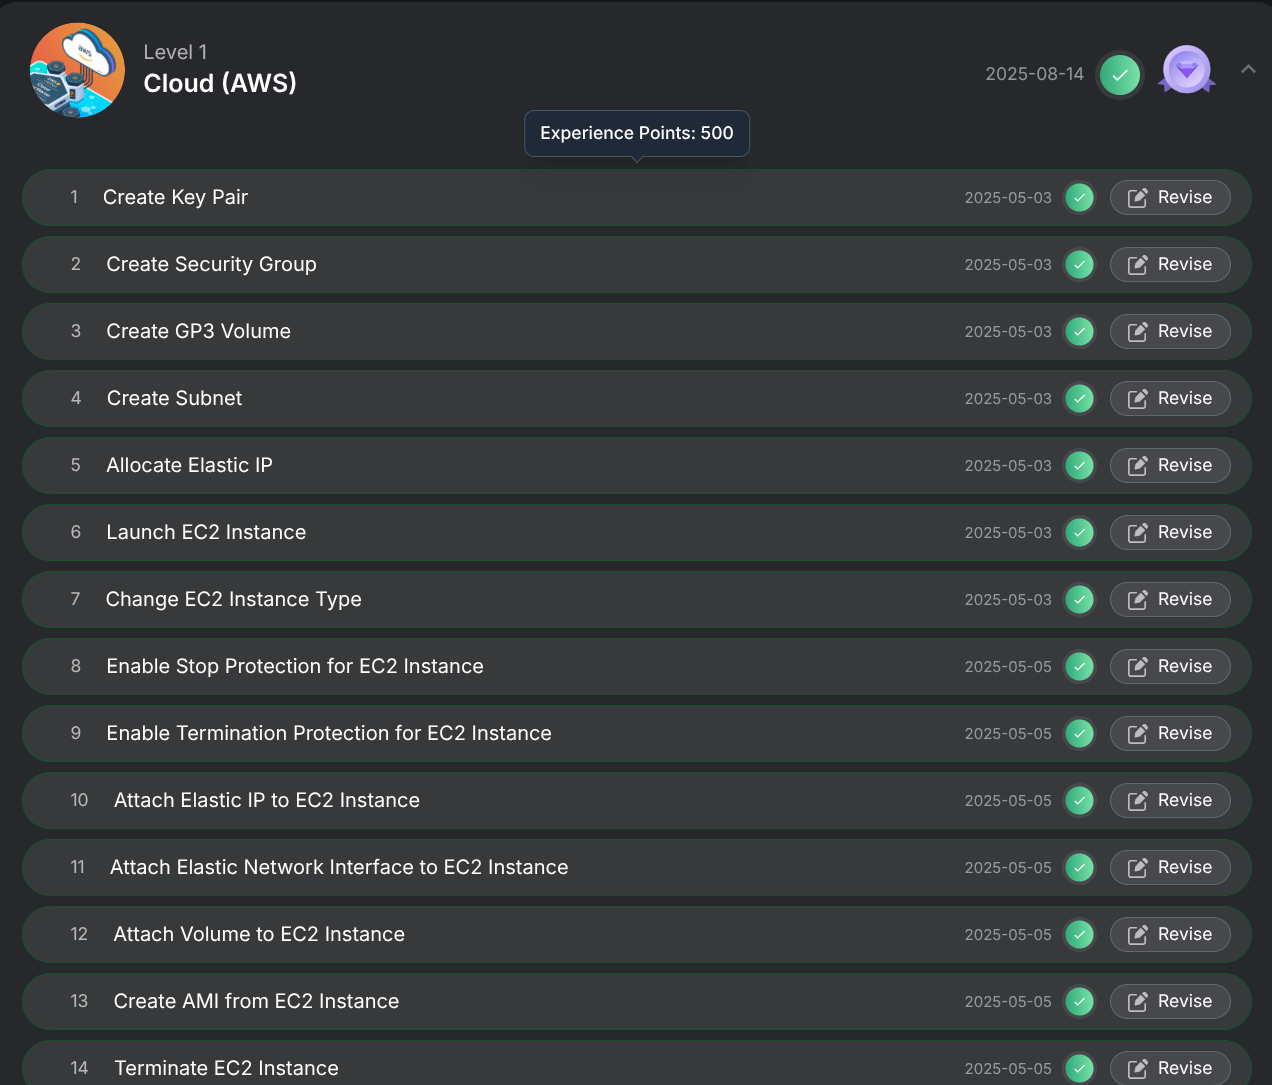Click the 2025-08-14 level completion date
1272x1085 pixels.
[x=1034, y=74]
